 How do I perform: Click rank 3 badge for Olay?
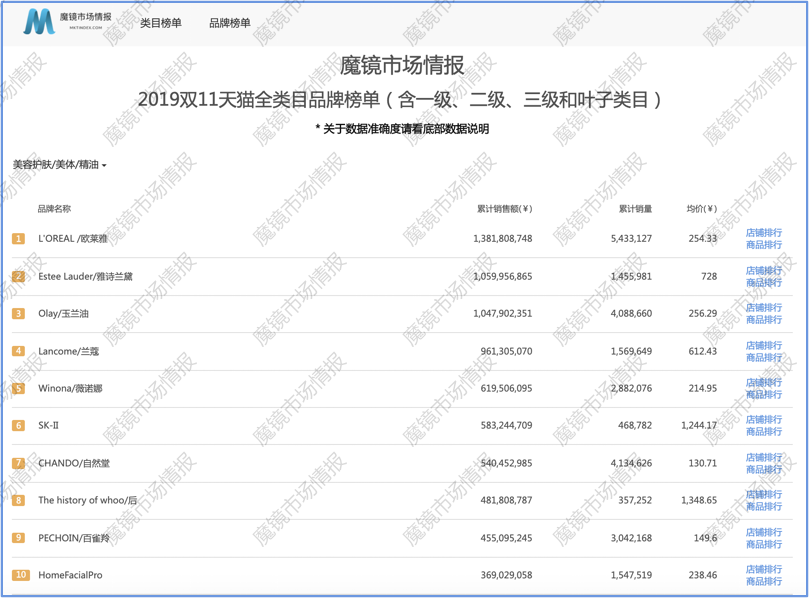[19, 314]
